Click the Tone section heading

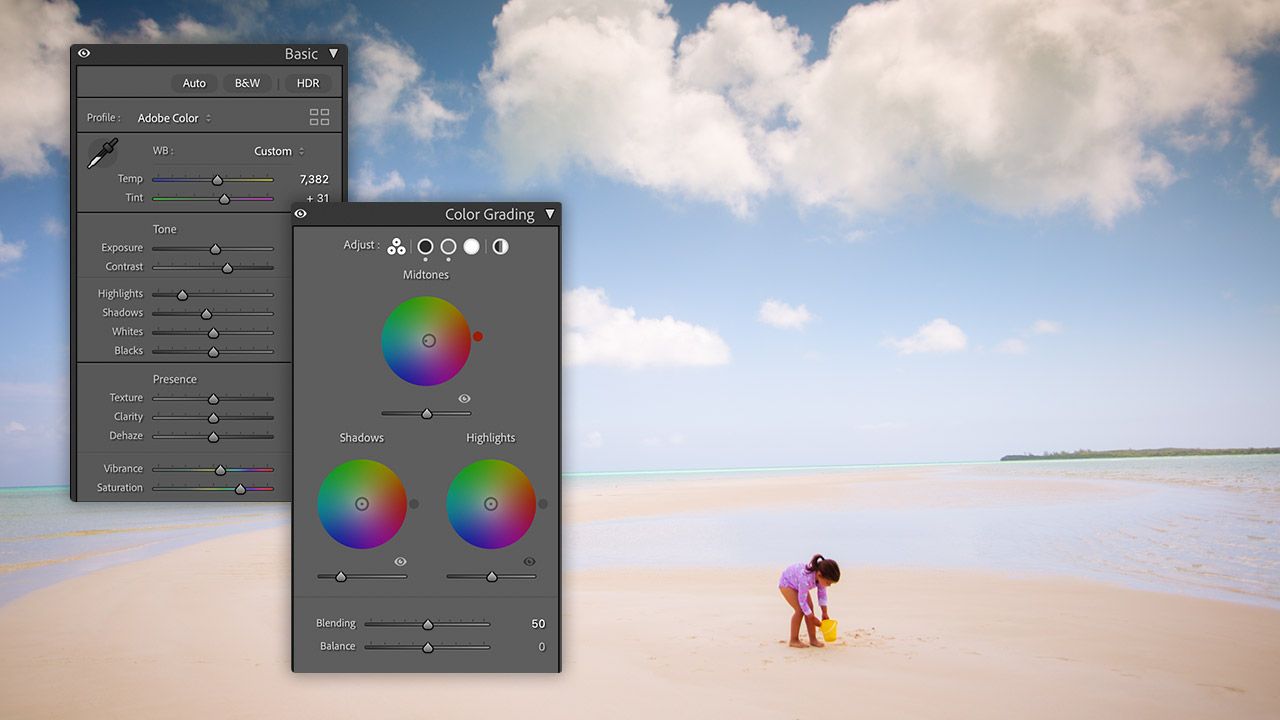click(165, 229)
